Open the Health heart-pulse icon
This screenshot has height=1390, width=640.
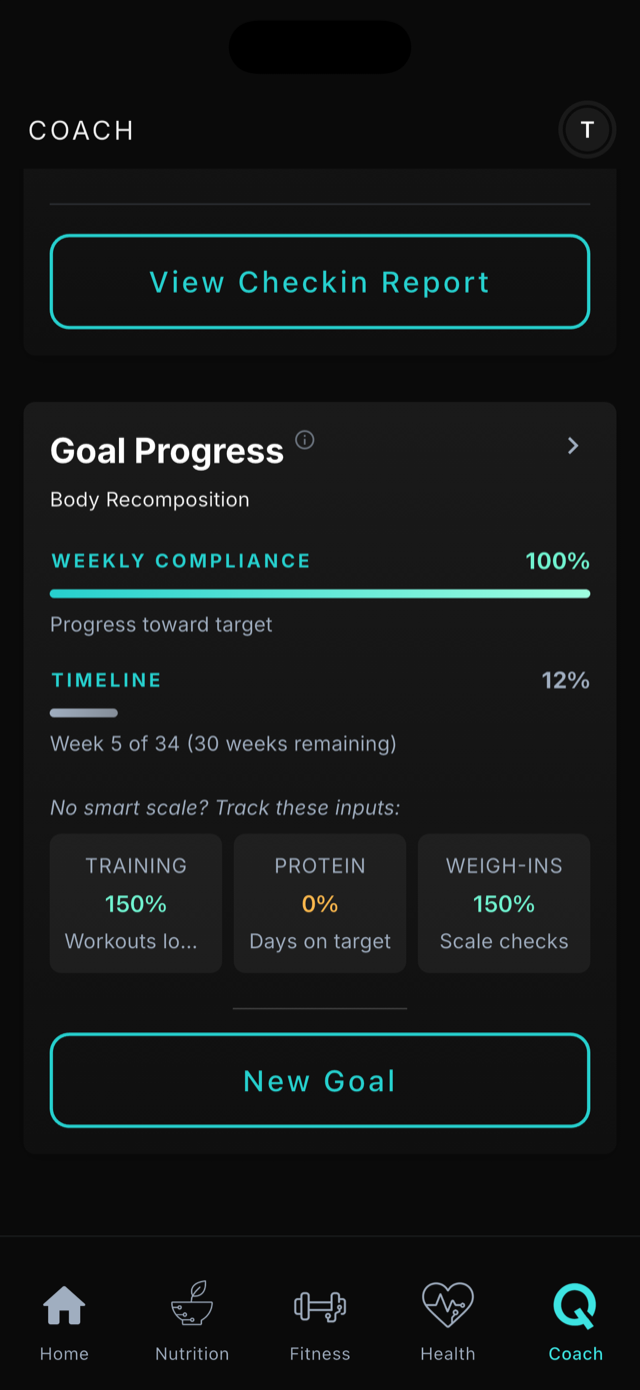448,1303
